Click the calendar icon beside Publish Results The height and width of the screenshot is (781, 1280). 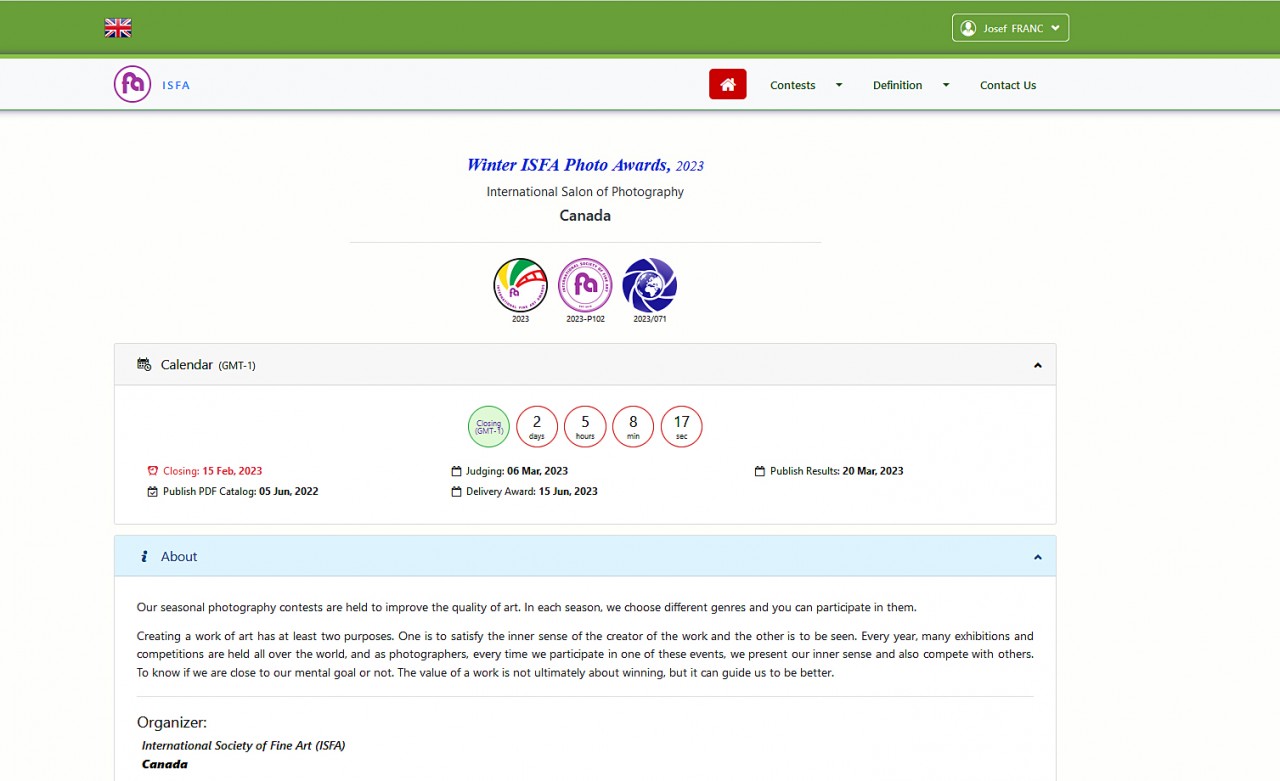click(x=760, y=471)
